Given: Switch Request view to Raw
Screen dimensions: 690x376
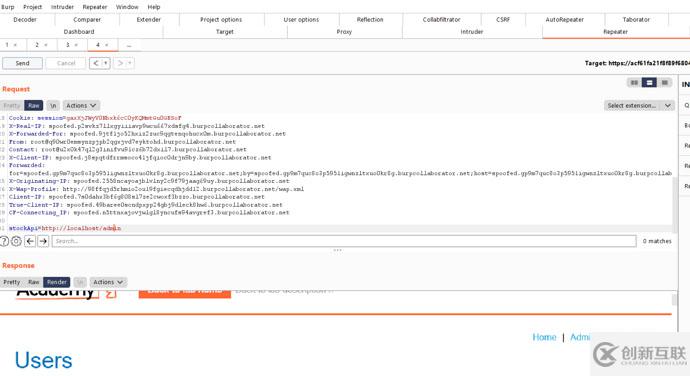Looking at the screenshot, I should click(x=33, y=106).
